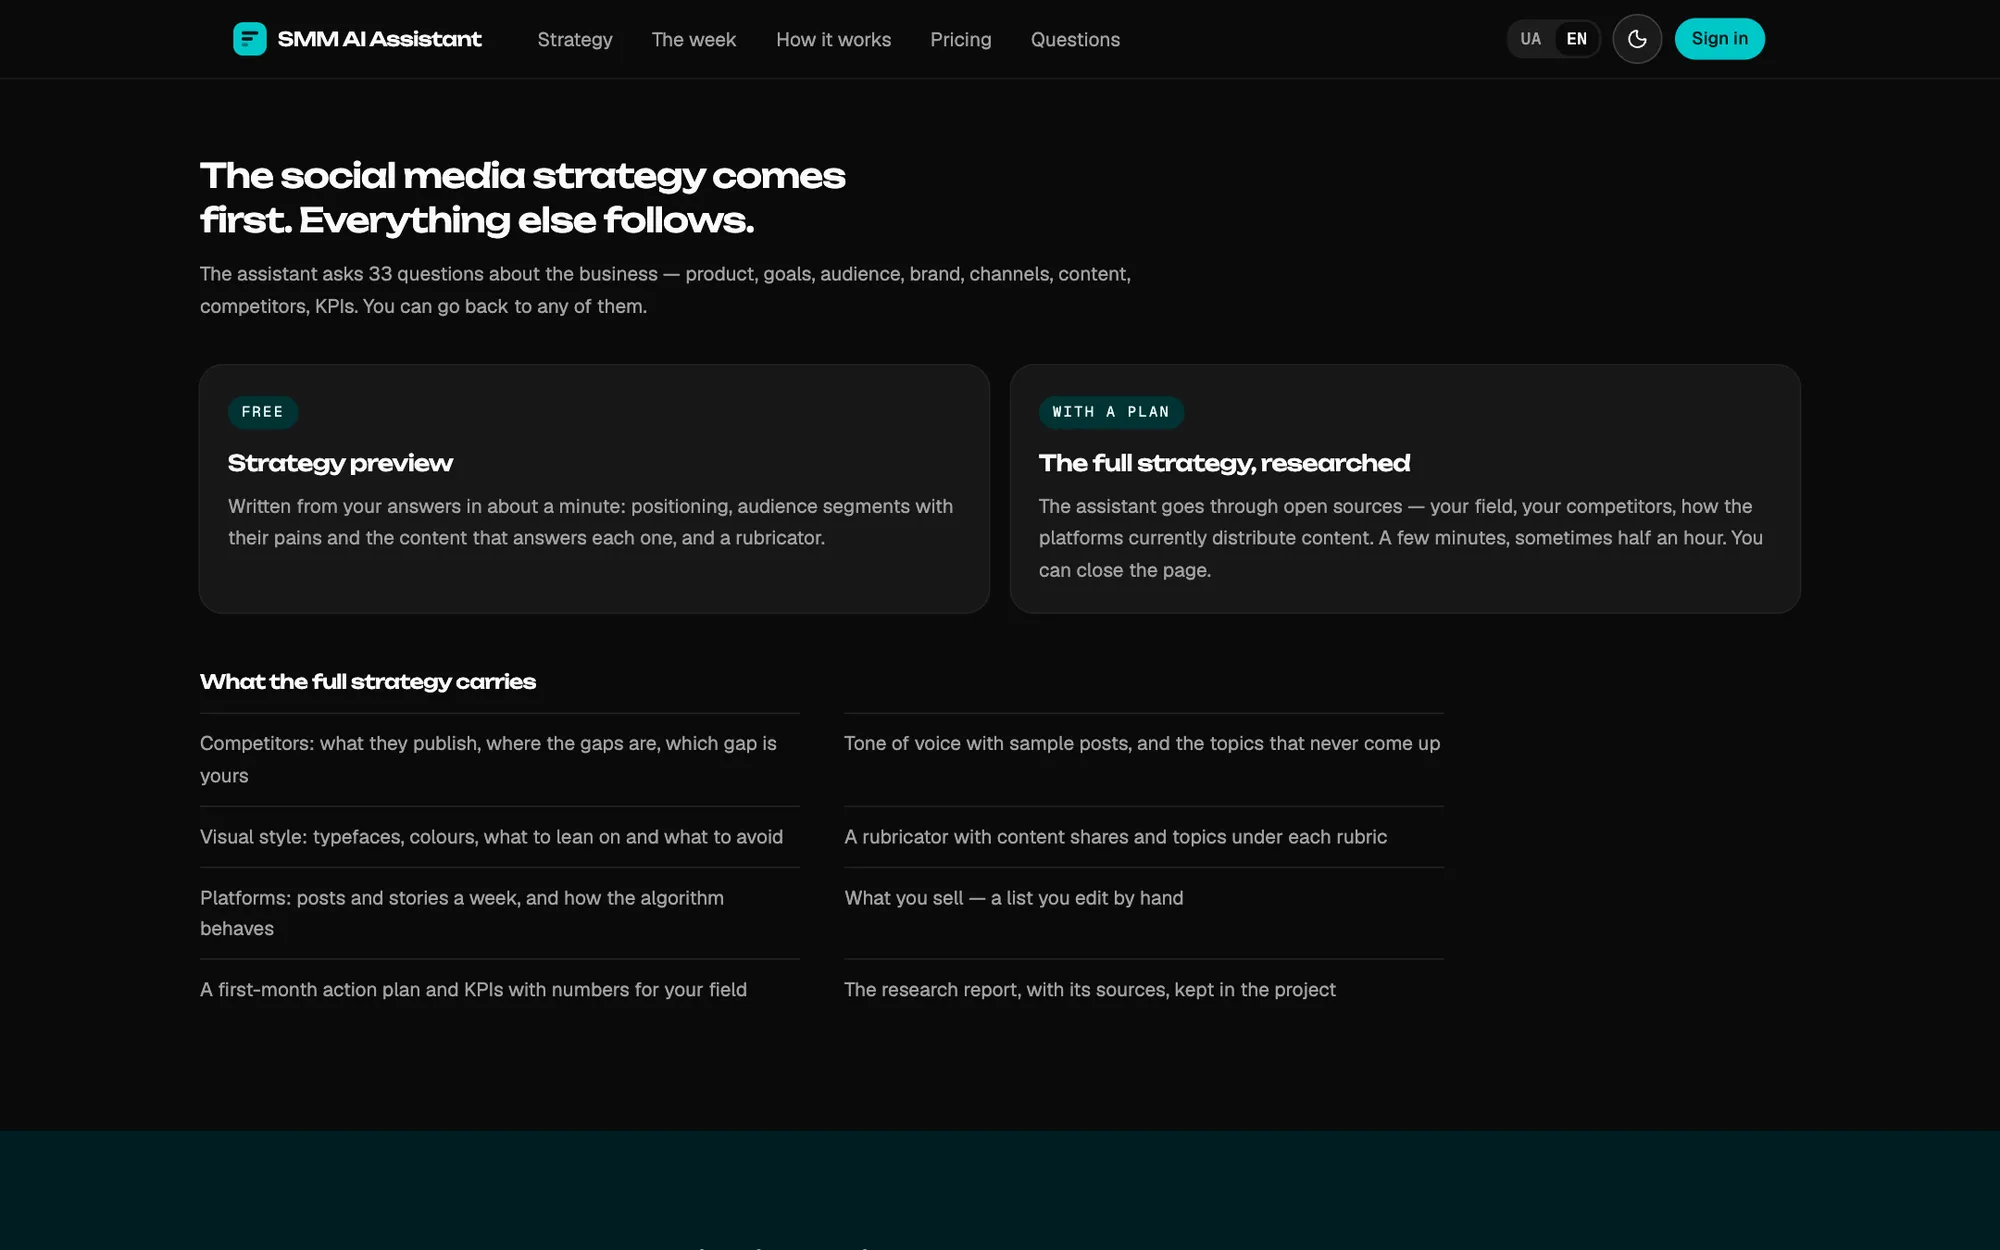
Task: Click 'What the full strategy carries' heading
Action: coord(368,682)
